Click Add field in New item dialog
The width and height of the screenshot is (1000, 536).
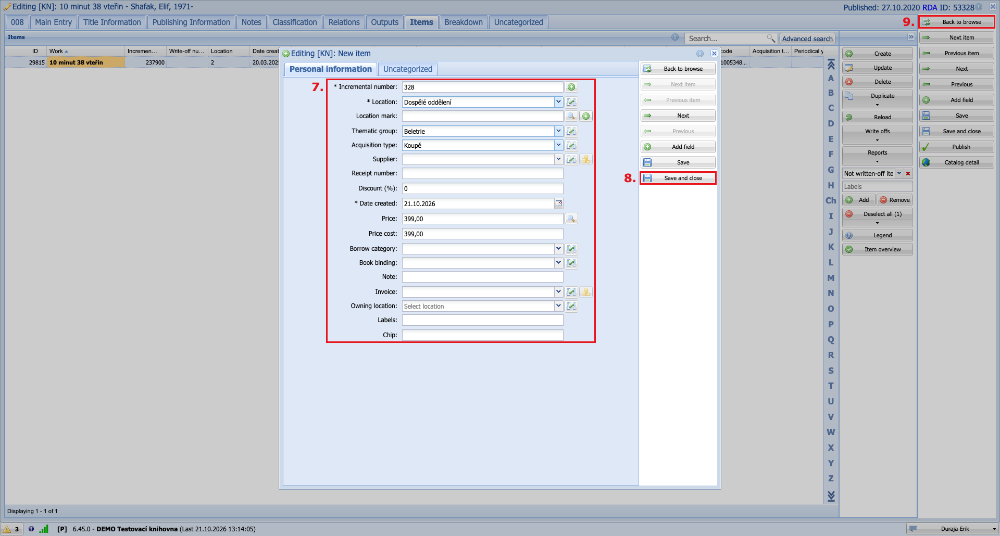click(x=679, y=147)
